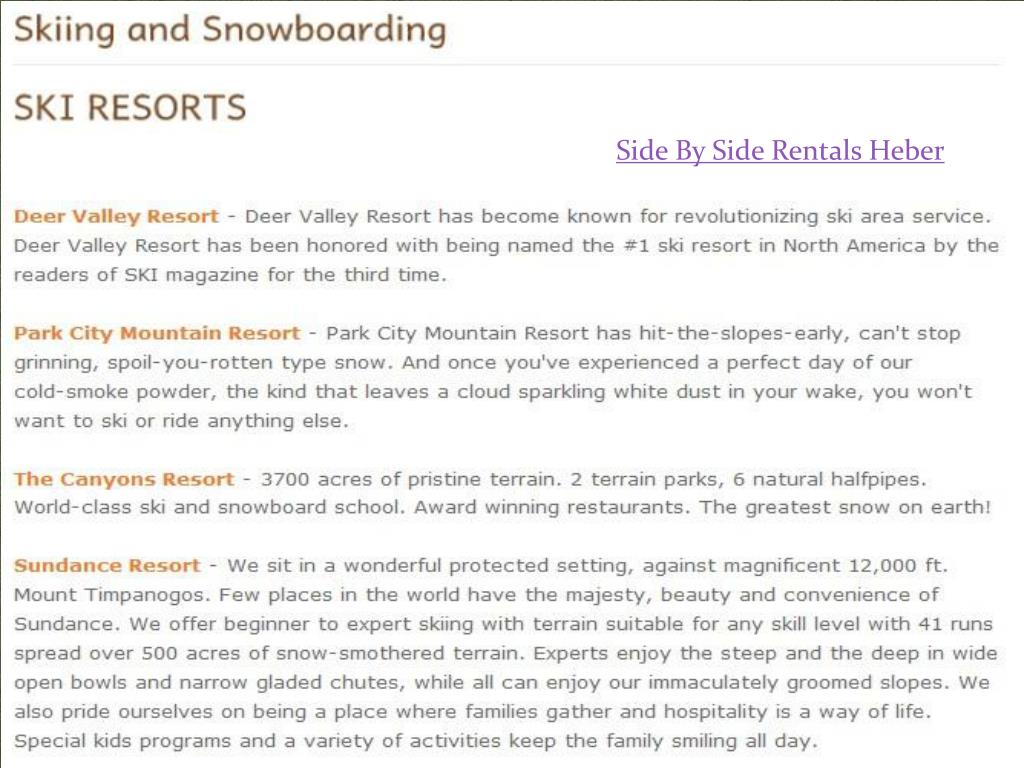Click the Skiing and Snowboarding page title

tap(230, 31)
